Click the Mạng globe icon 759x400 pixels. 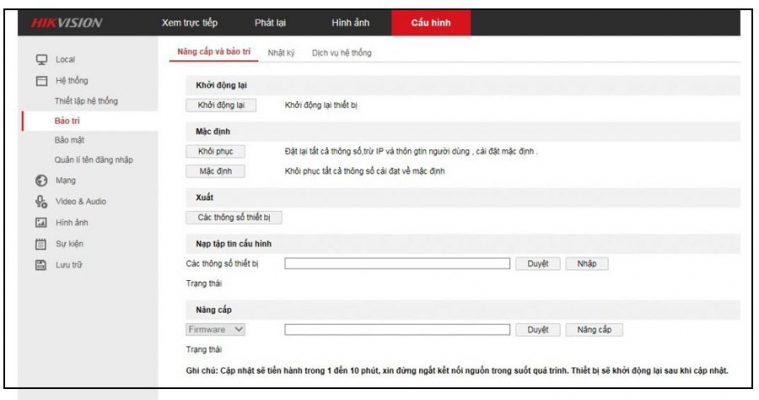click(x=42, y=181)
